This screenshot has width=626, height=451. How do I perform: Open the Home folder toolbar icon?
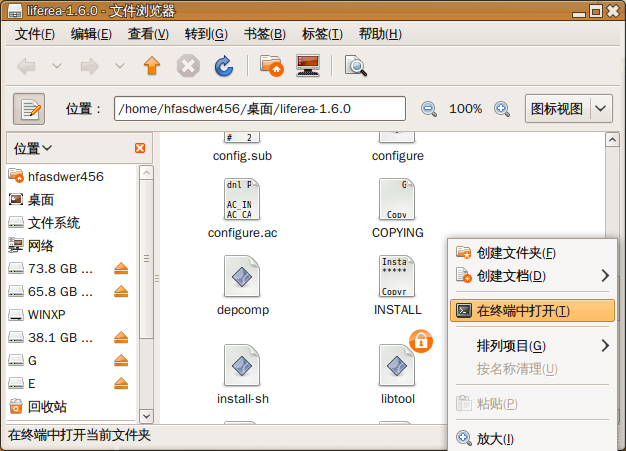(271, 65)
